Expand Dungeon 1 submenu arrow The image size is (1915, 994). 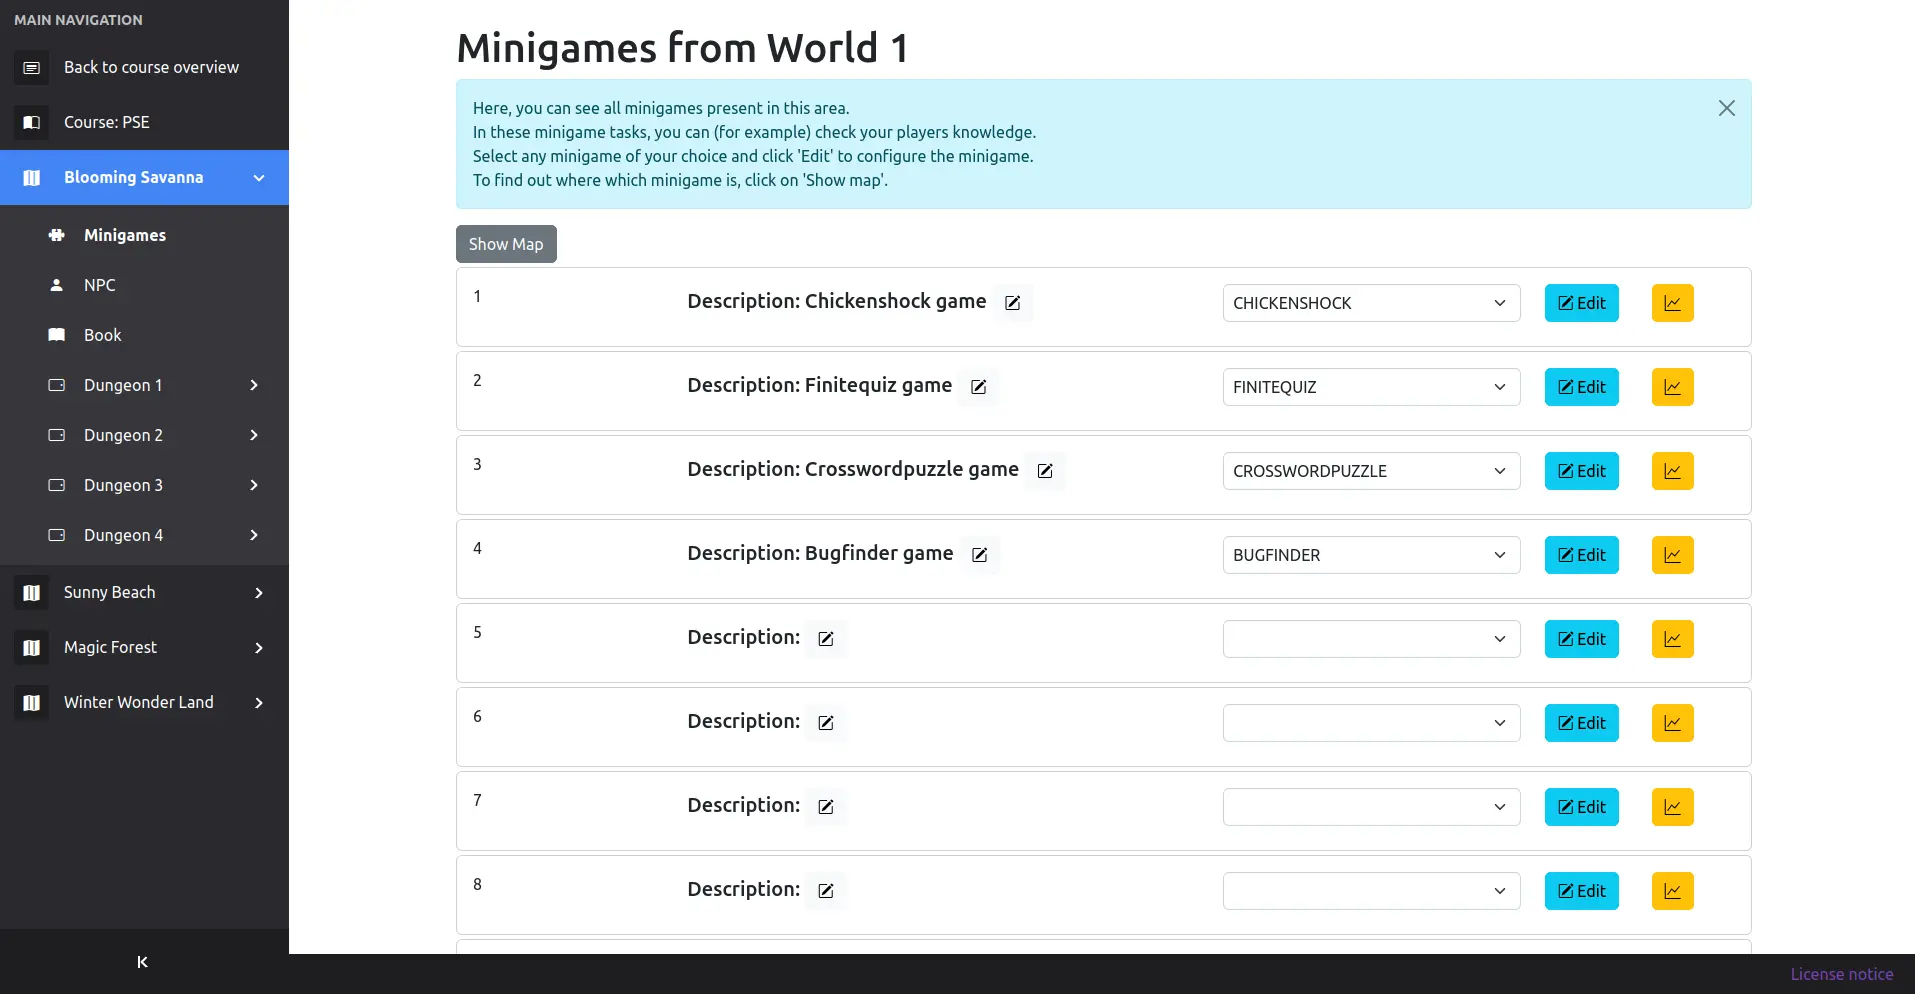254,385
